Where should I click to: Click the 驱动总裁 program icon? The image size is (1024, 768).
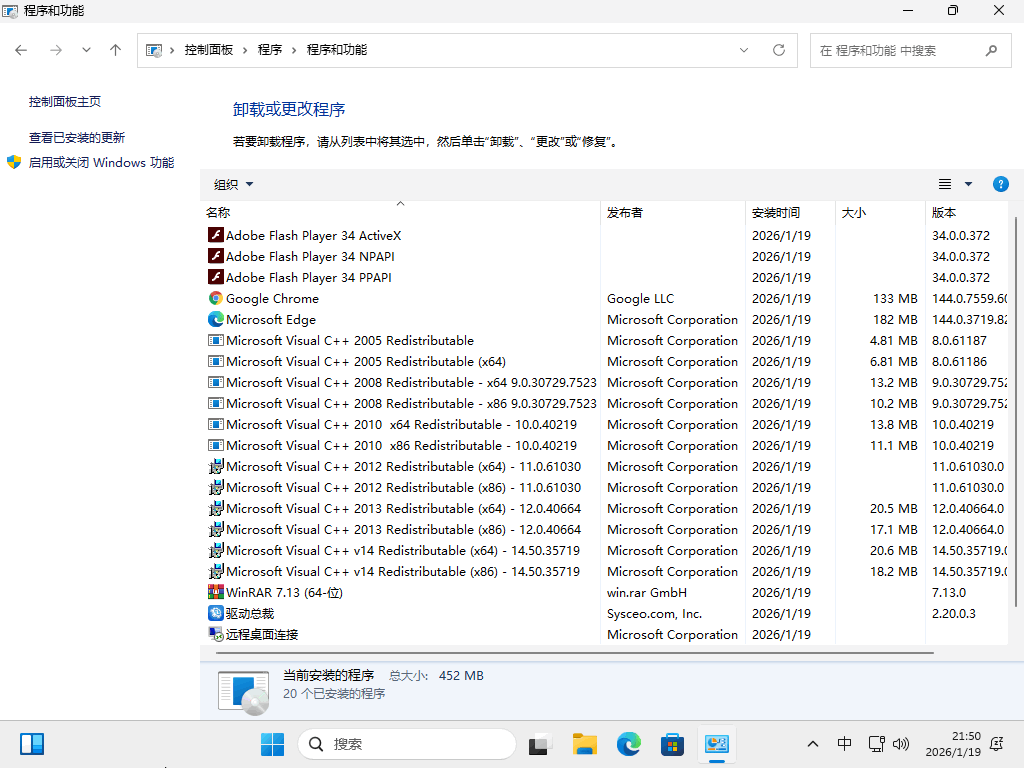(215, 613)
